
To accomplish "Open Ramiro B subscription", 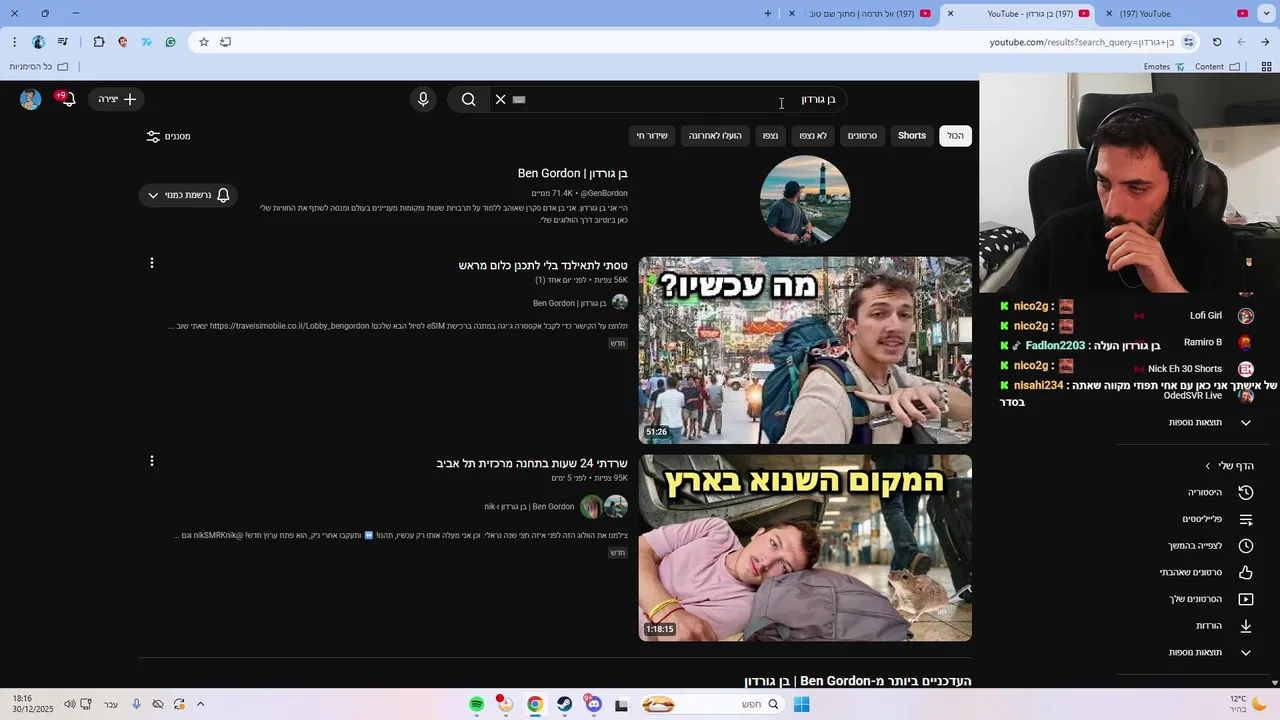I will point(1218,342).
